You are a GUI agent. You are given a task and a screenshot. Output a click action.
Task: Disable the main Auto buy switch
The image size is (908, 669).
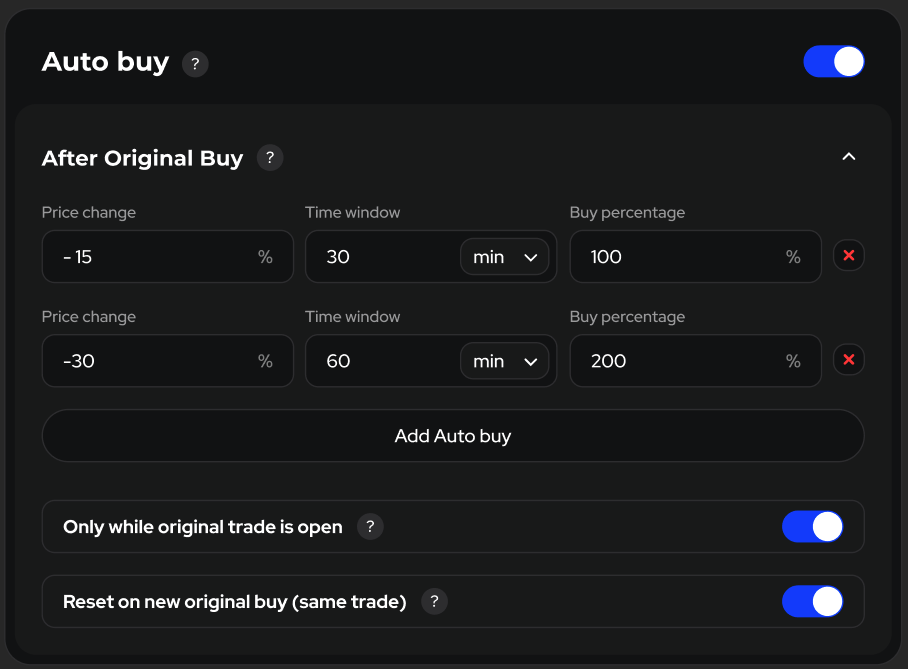[834, 62]
